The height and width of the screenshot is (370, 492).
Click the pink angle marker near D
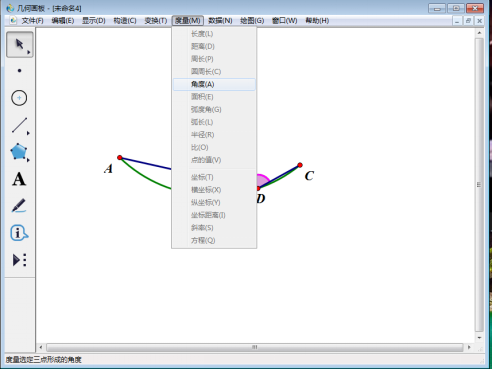point(262,180)
